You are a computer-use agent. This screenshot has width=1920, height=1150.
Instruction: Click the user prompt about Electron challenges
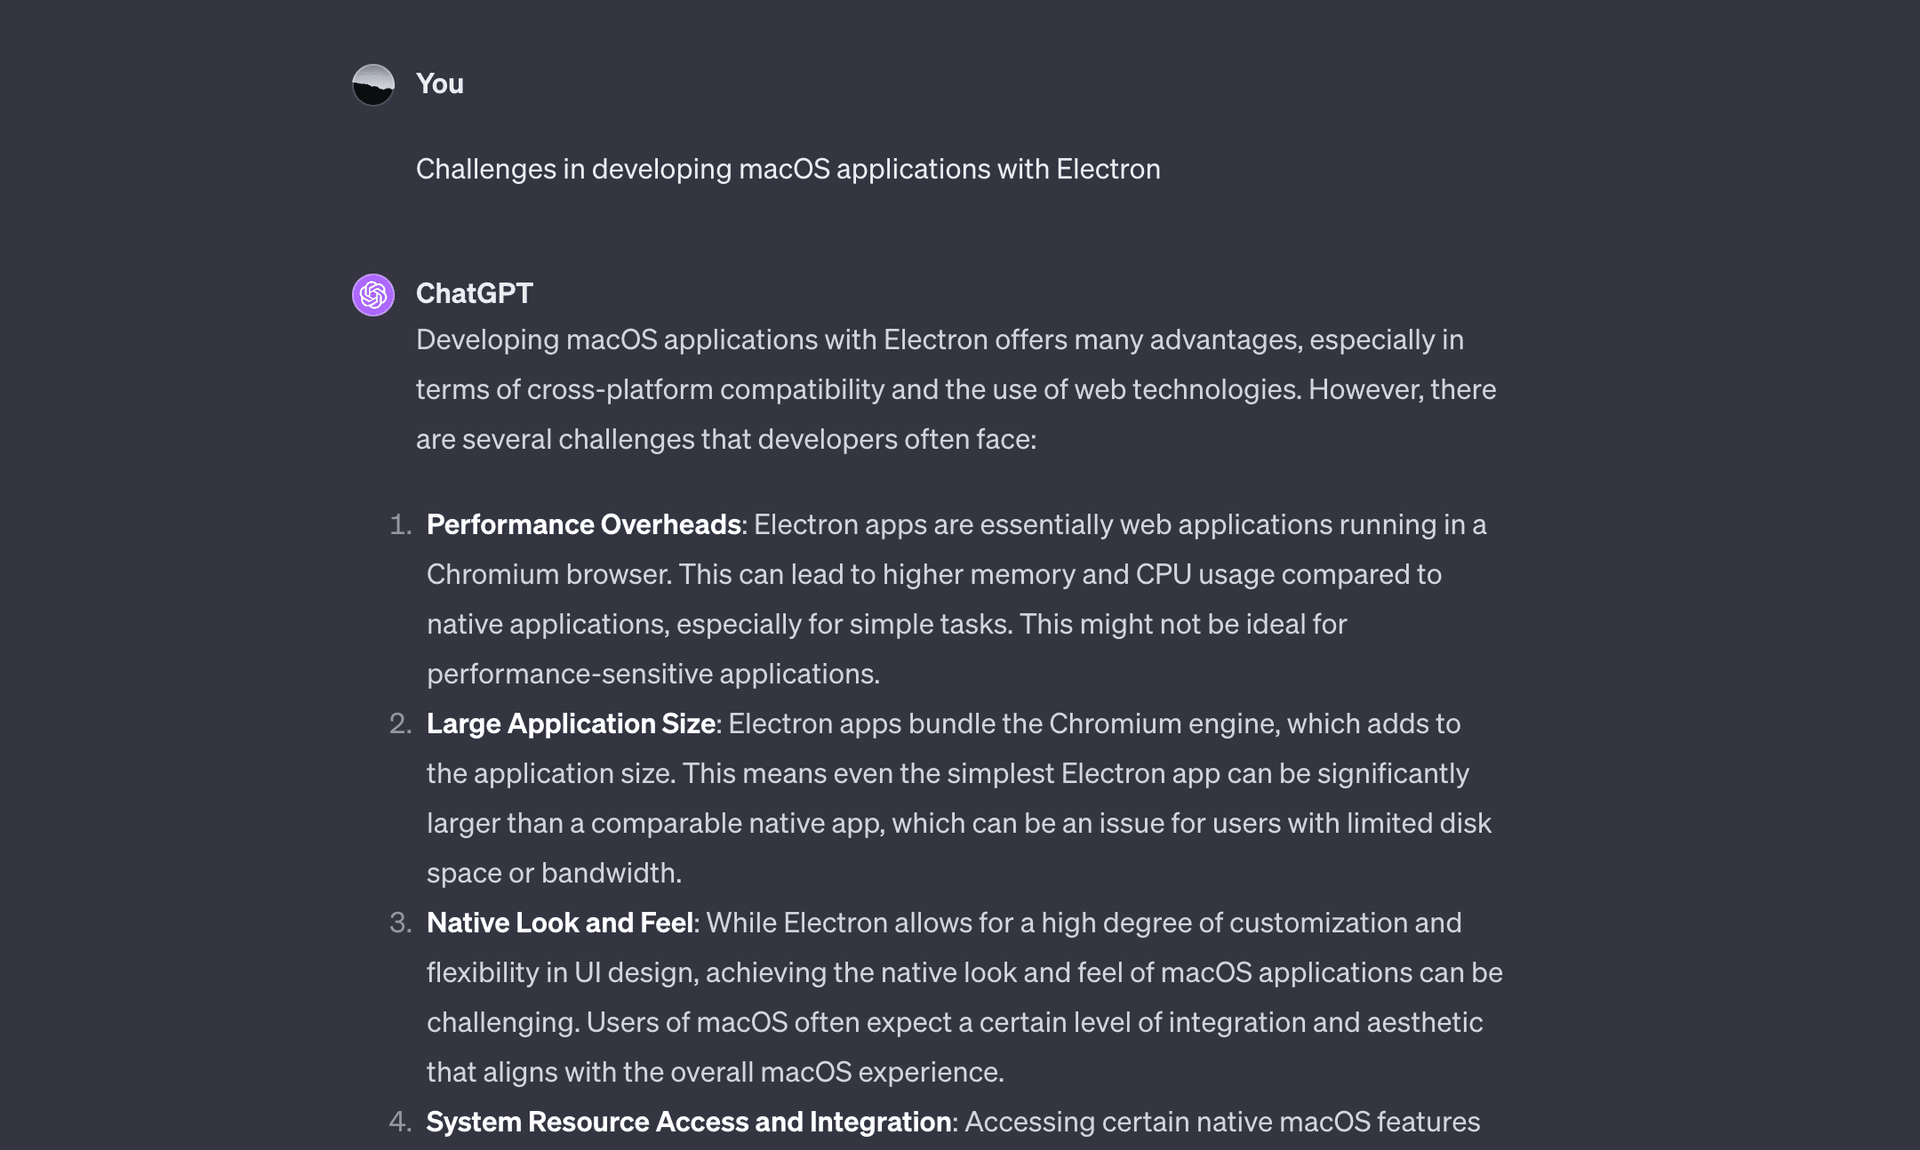click(787, 169)
